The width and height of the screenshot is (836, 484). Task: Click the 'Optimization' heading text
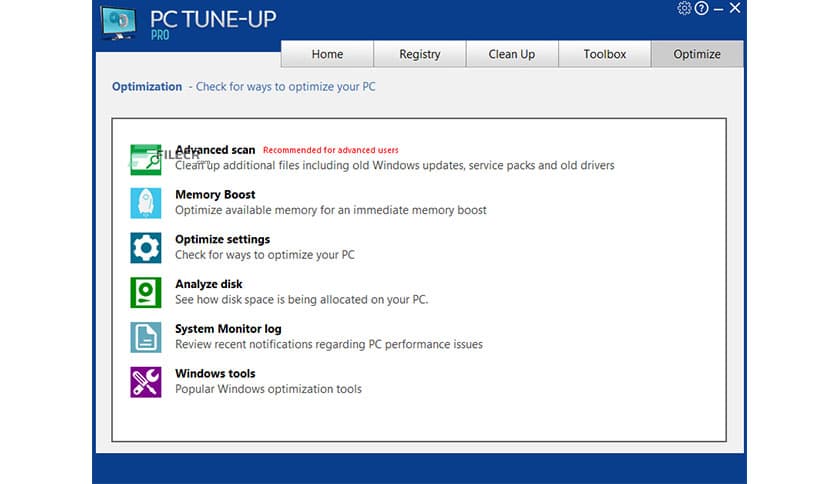(147, 86)
